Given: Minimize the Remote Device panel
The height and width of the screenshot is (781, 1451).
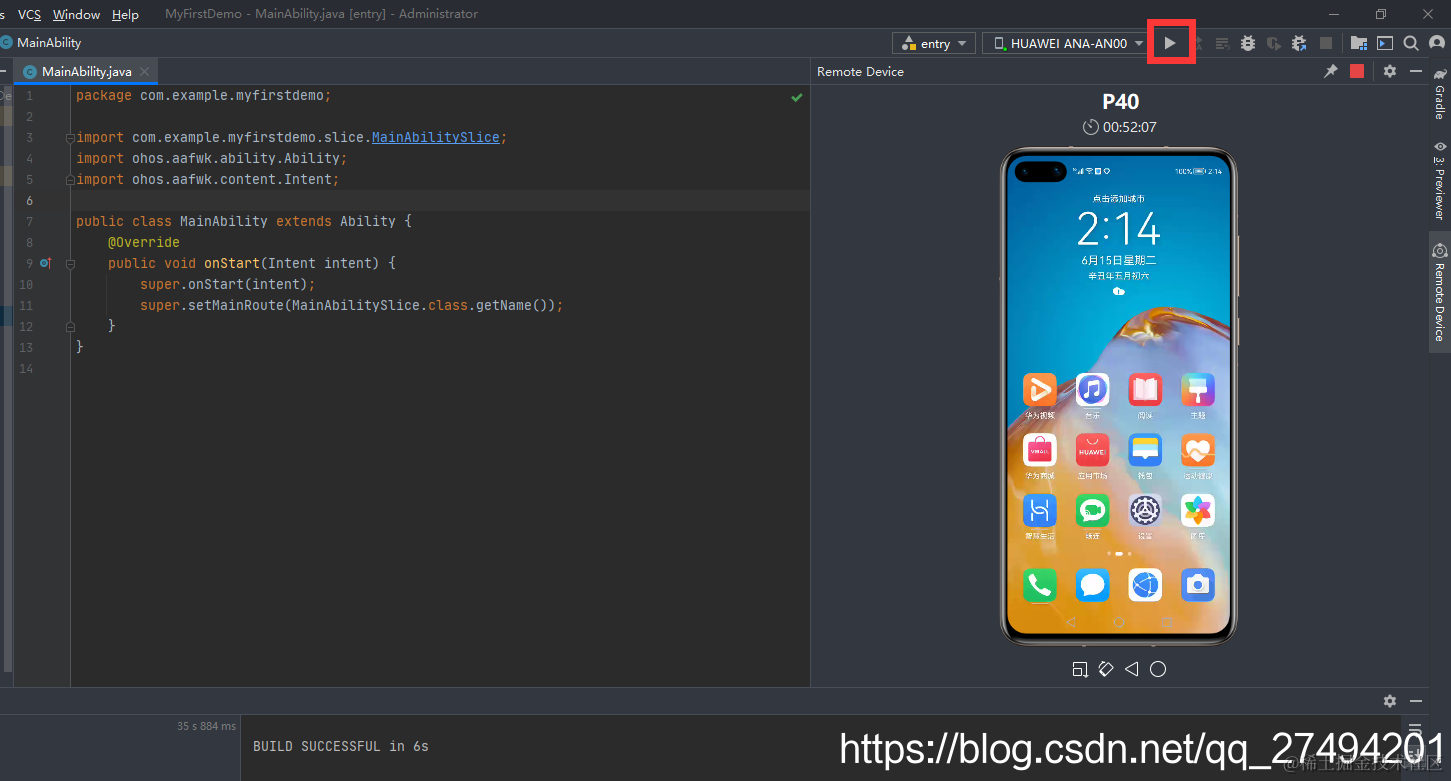Looking at the screenshot, I should click(1415, 71).
